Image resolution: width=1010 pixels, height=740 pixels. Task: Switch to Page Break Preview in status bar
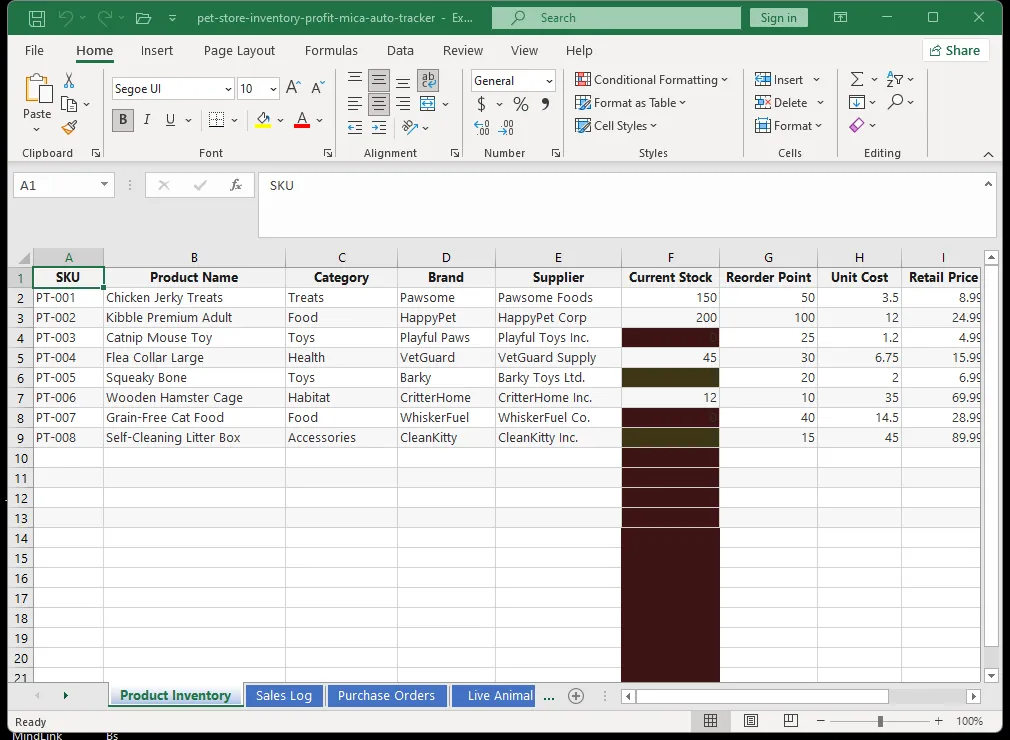pyautogui.click(x=790, y=721)
